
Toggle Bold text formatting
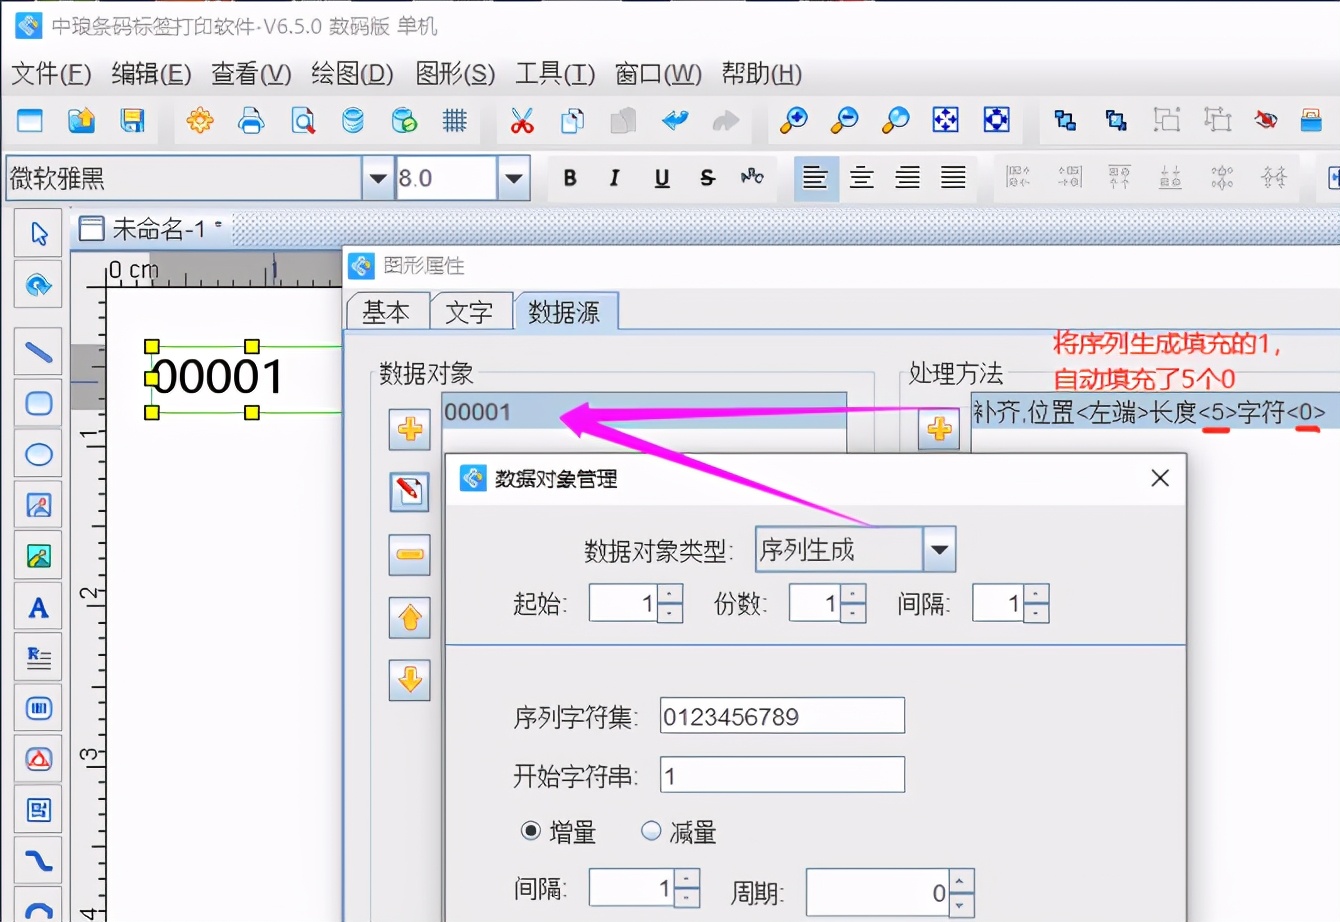click(x=570, y=178)
